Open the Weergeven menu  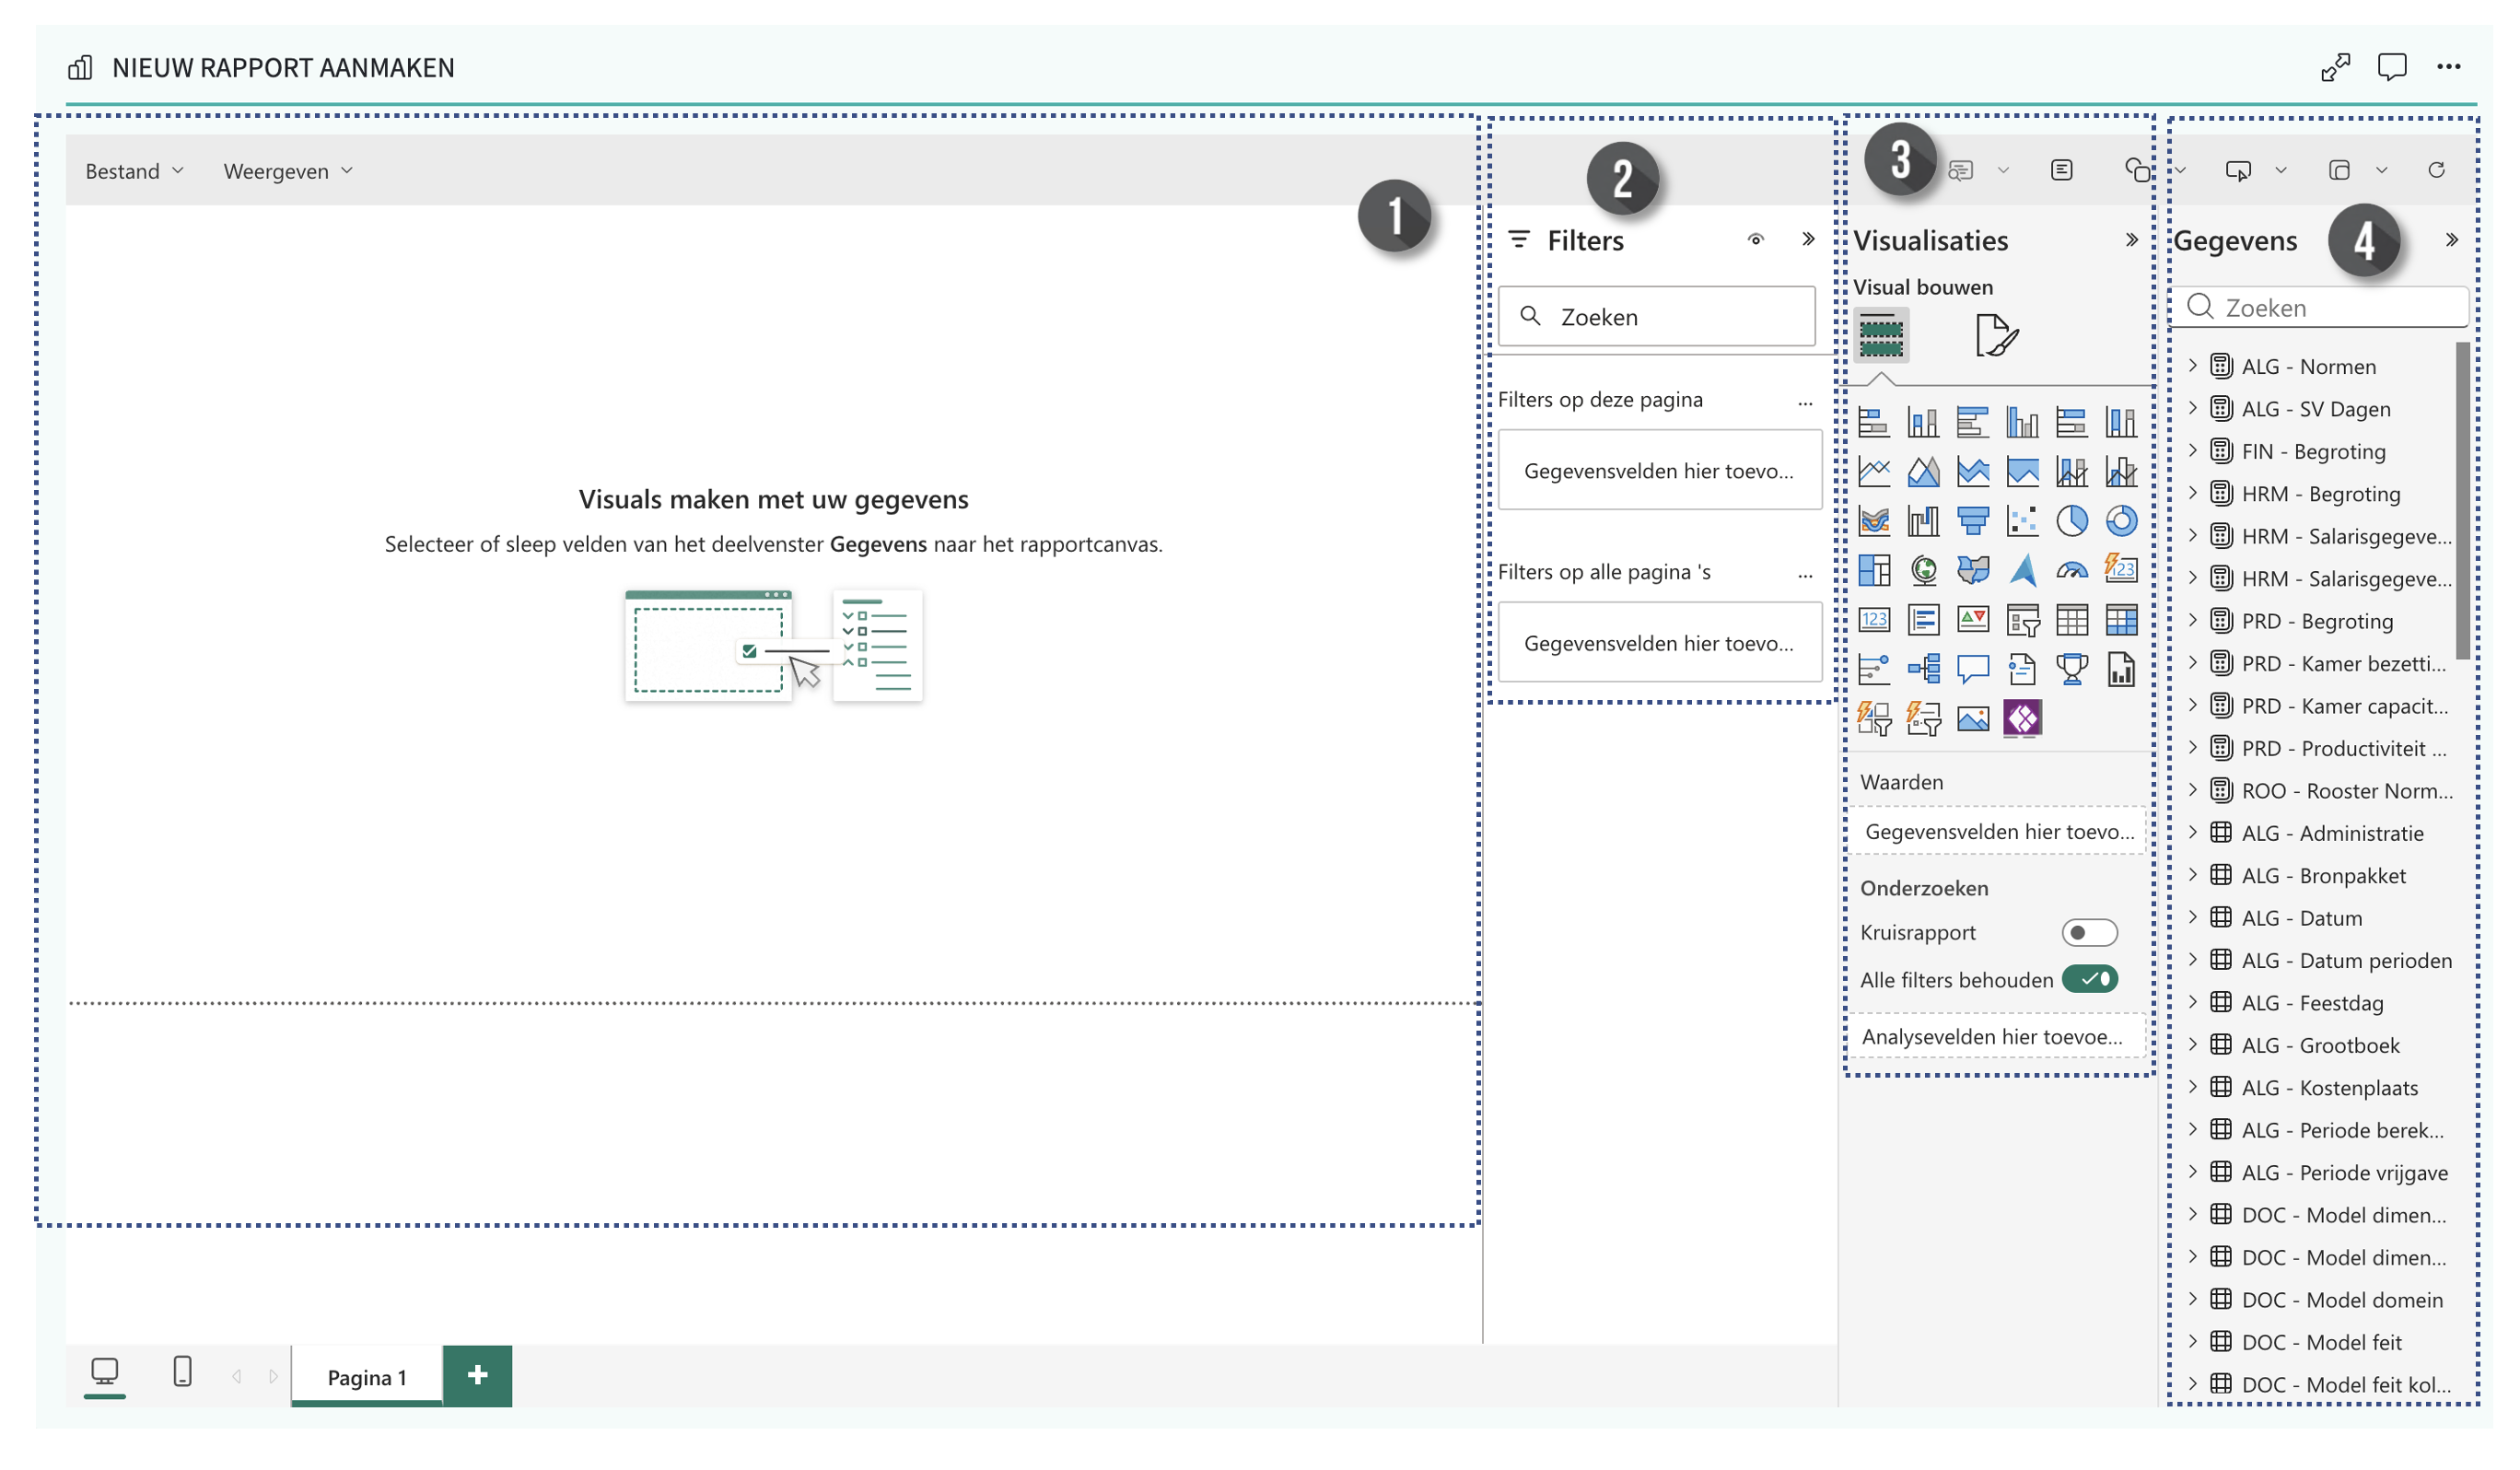click(x=287, y=171)
